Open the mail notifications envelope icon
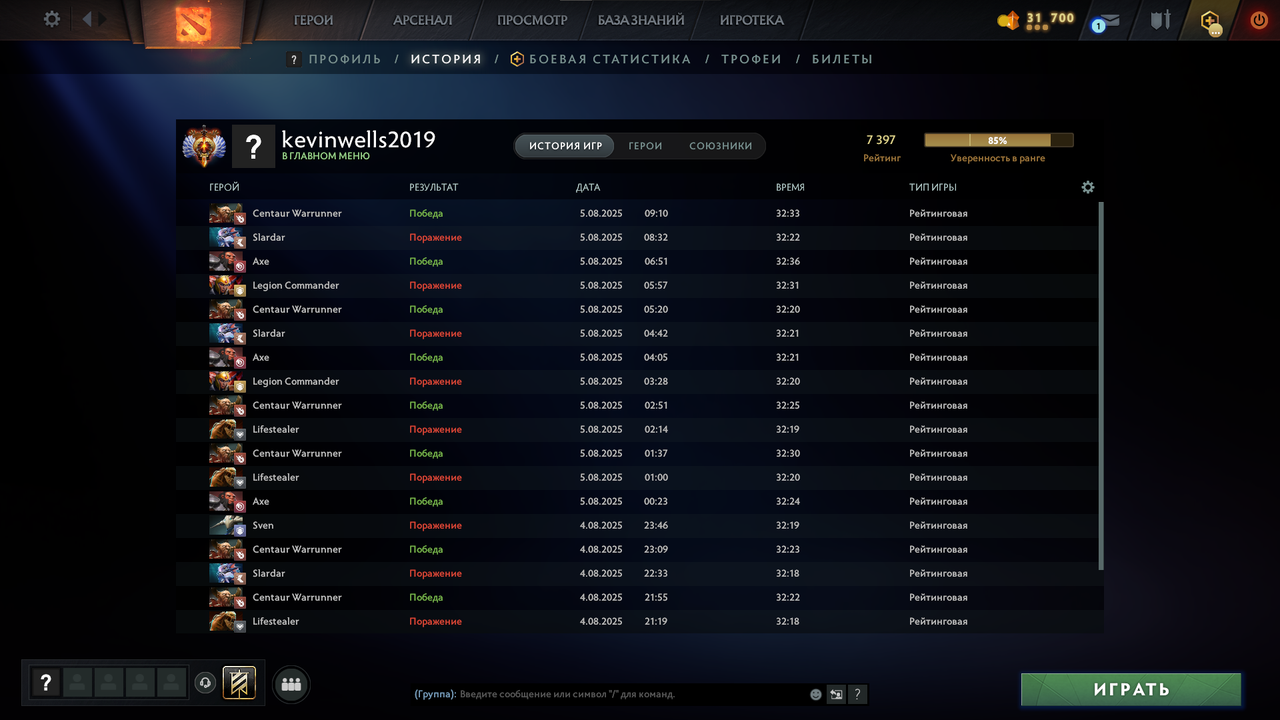1280x720 pixels. point(1106,20)
